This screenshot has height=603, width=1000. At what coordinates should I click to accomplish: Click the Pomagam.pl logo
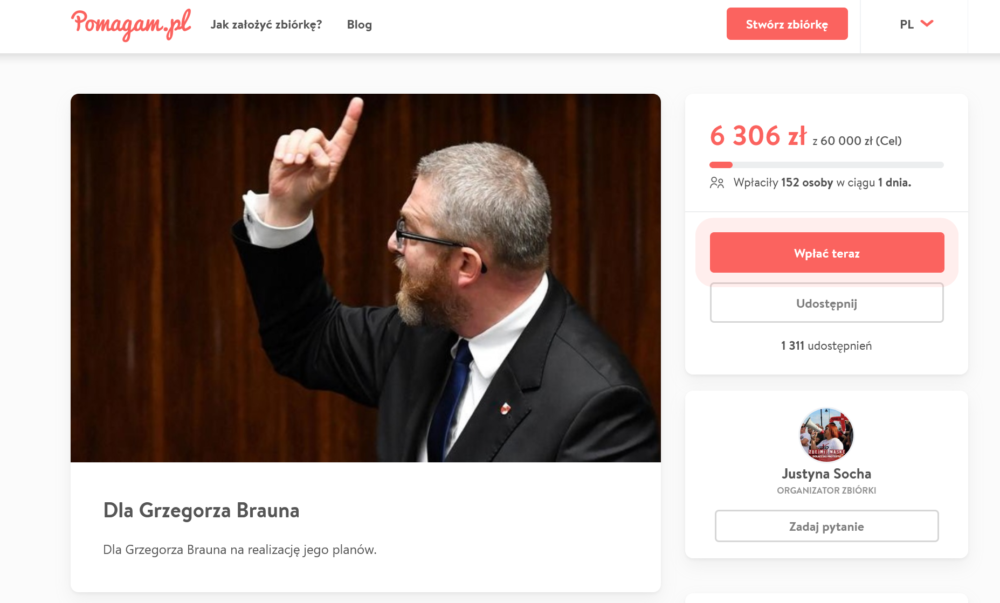pyautogui.click(x=131, y=24)
